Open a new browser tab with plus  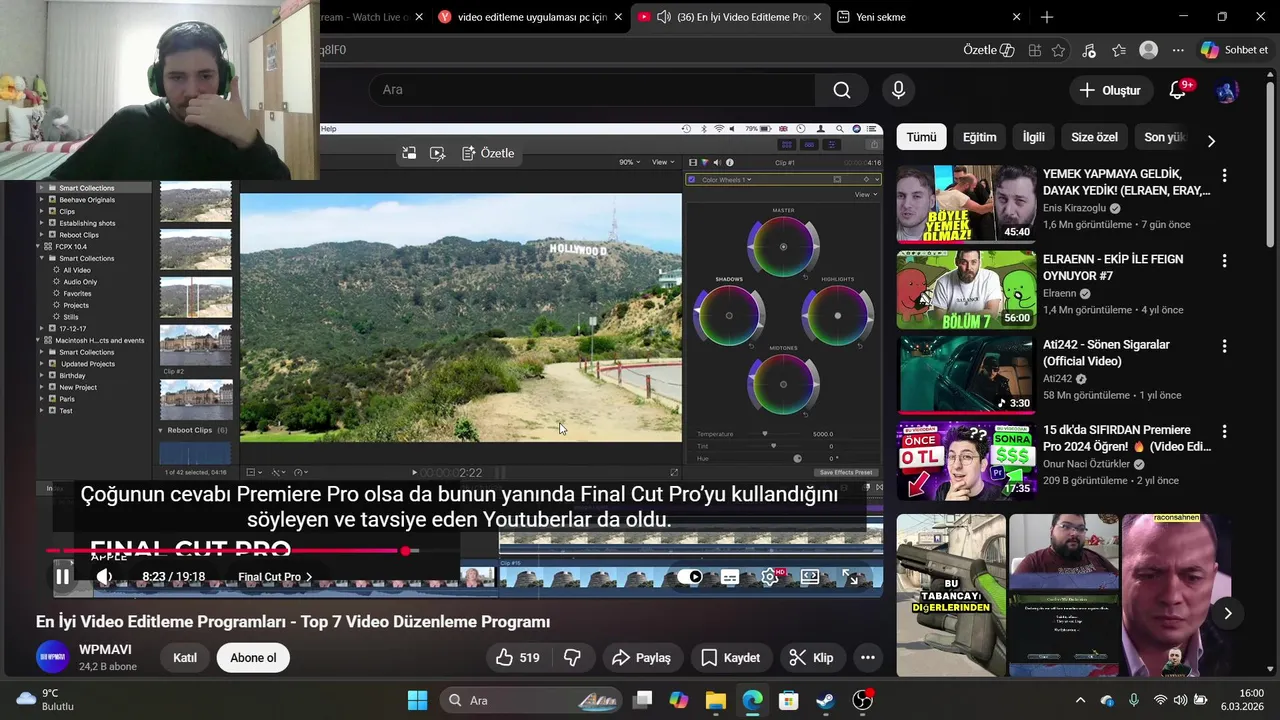tap(1047, 17)
